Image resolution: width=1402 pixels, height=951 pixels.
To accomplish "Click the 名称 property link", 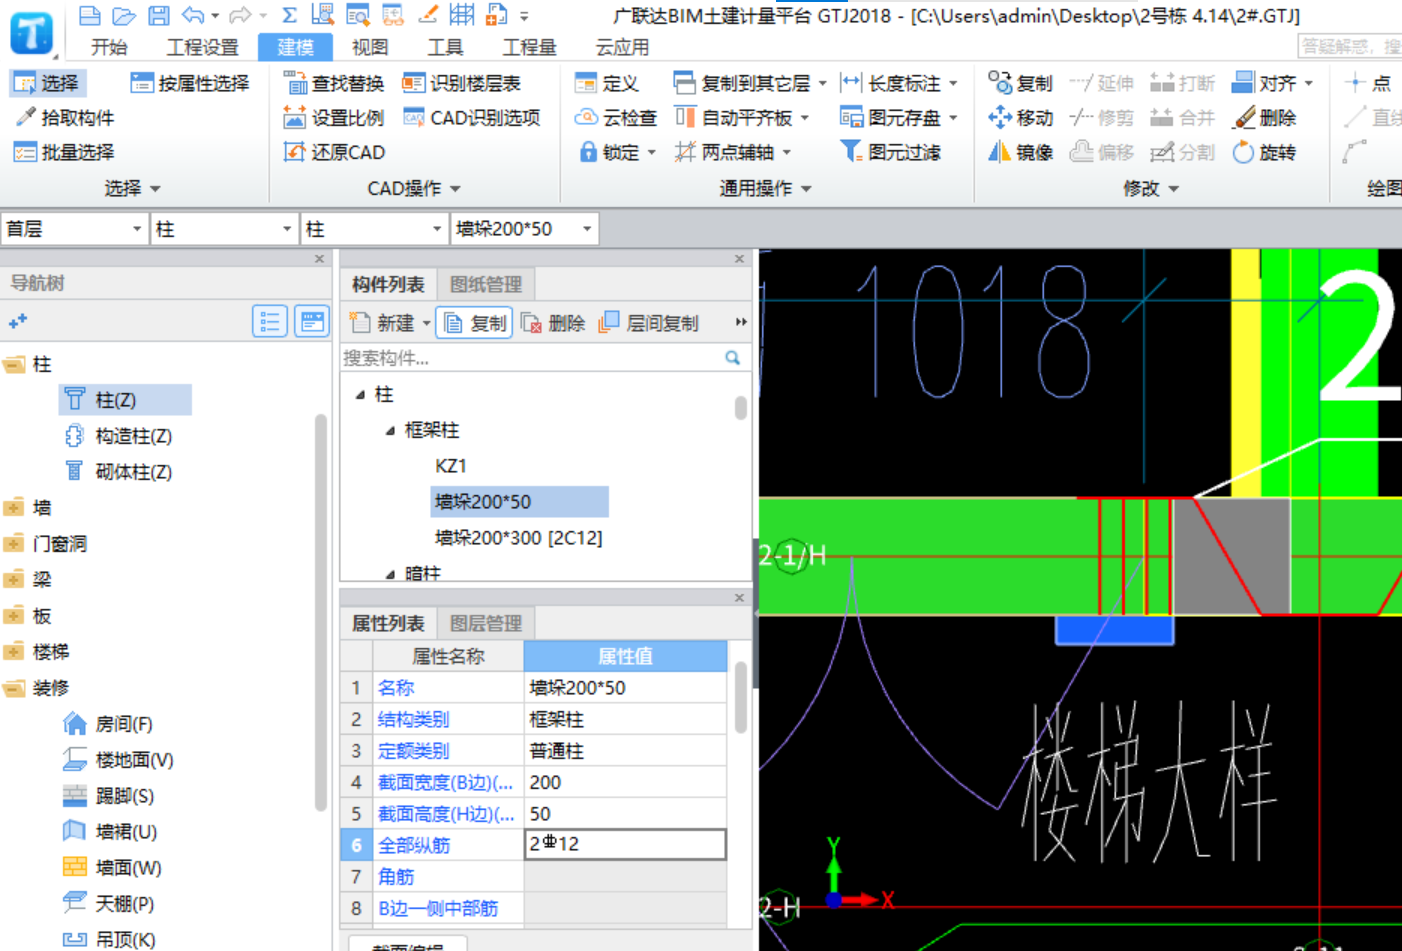I will [x=396, y=688].
